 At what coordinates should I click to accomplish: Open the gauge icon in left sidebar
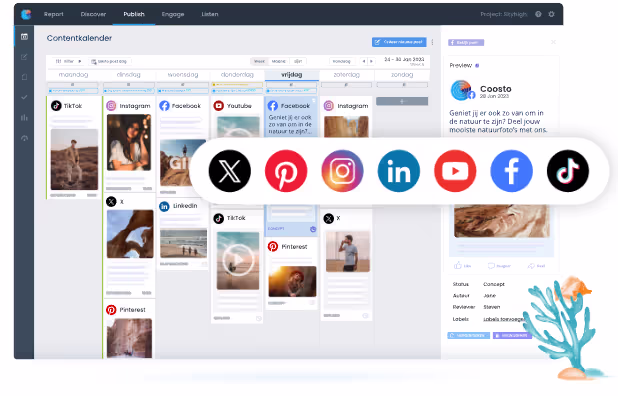click(x=24, y=138)
